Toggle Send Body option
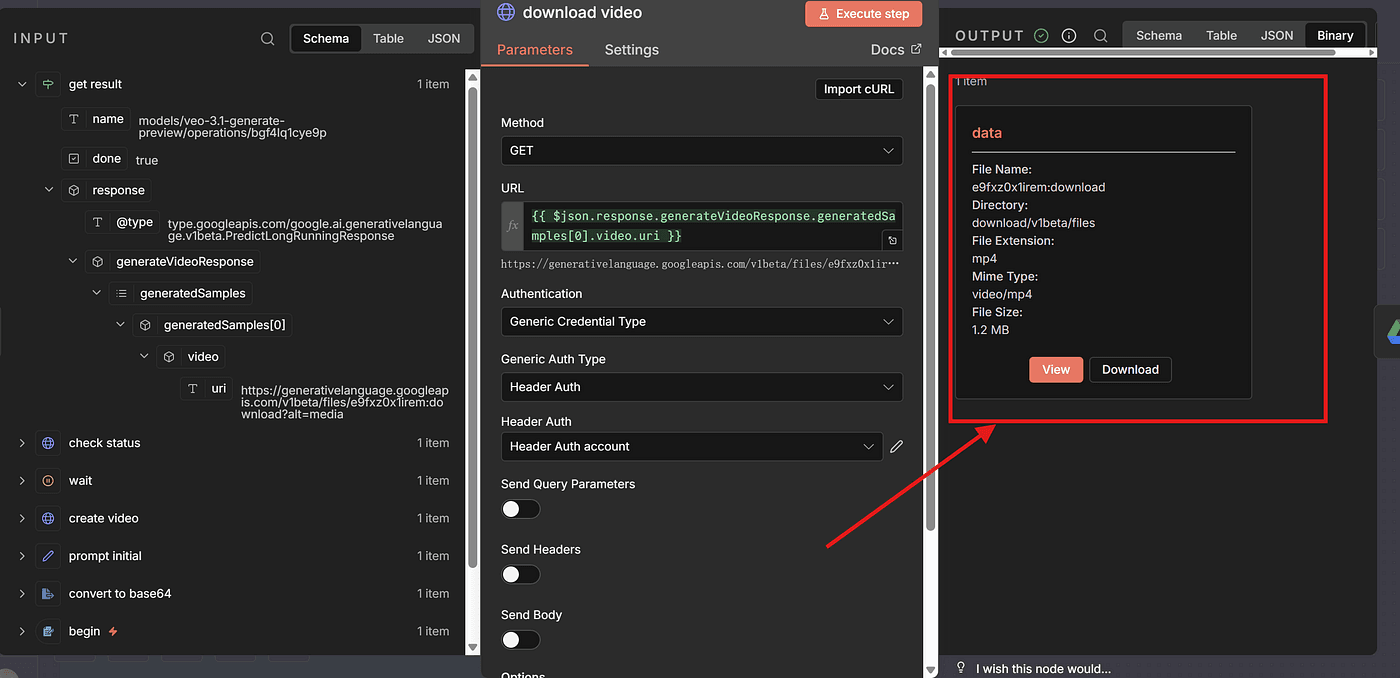This screenshot has width=1400, height=678. pos(520,640)
